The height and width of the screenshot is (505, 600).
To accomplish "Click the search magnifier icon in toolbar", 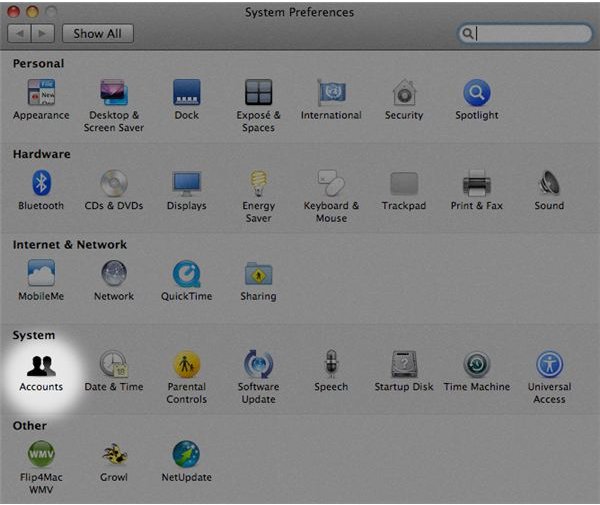I will pos(467,34).
